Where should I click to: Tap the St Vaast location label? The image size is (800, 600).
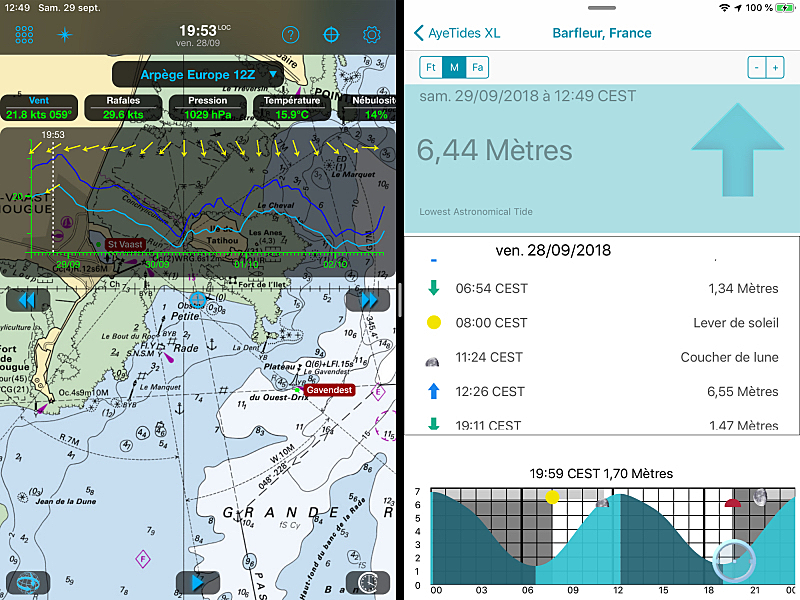pos(125,244)
